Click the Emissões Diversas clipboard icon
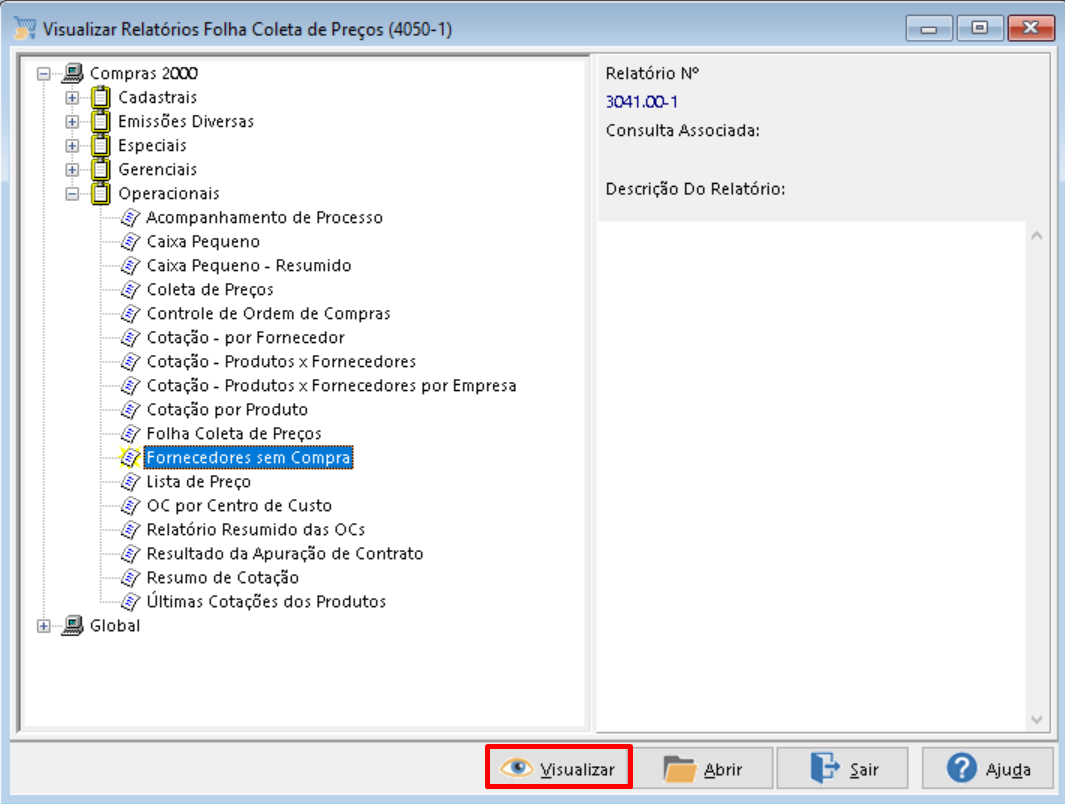This screenshot has width=1065, height=804. (101, 121)
